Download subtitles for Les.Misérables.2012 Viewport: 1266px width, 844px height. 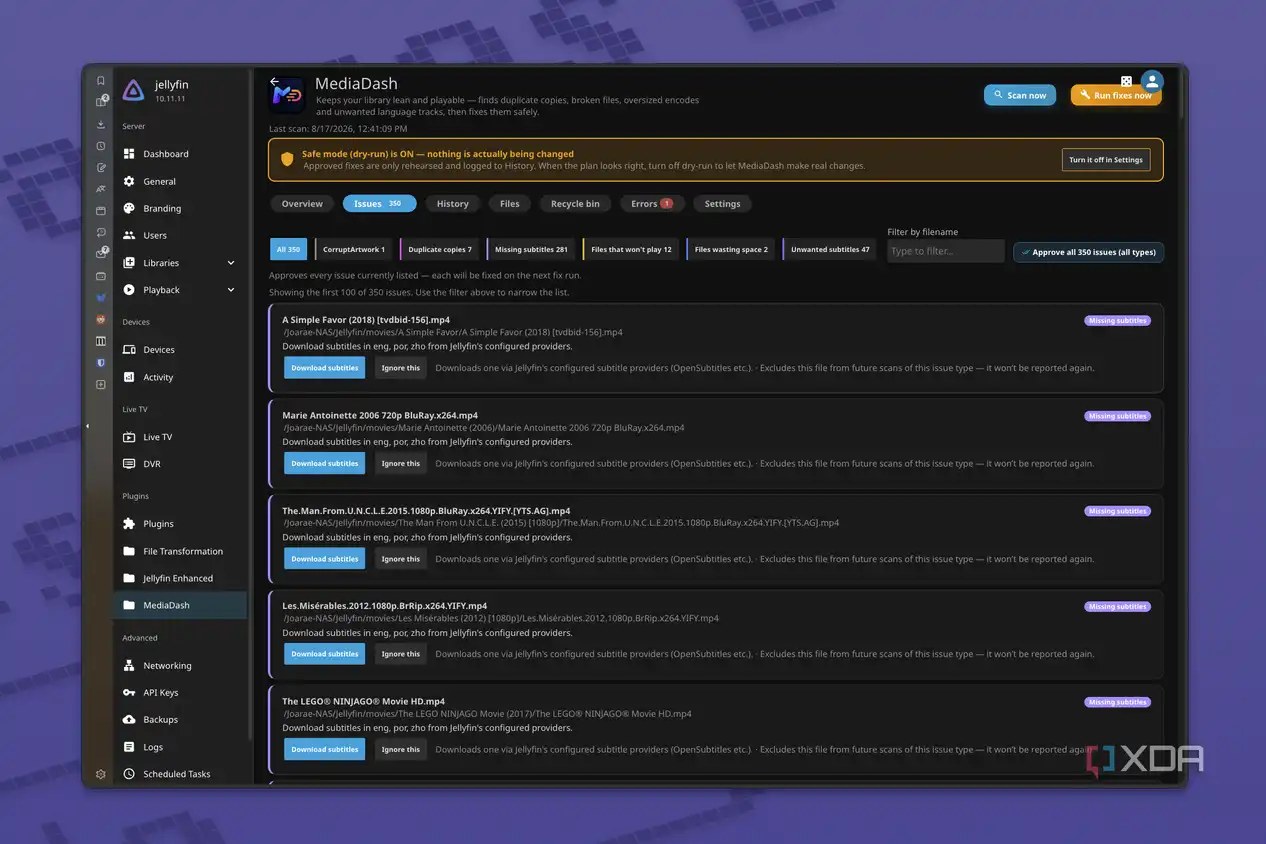(324, 654)
